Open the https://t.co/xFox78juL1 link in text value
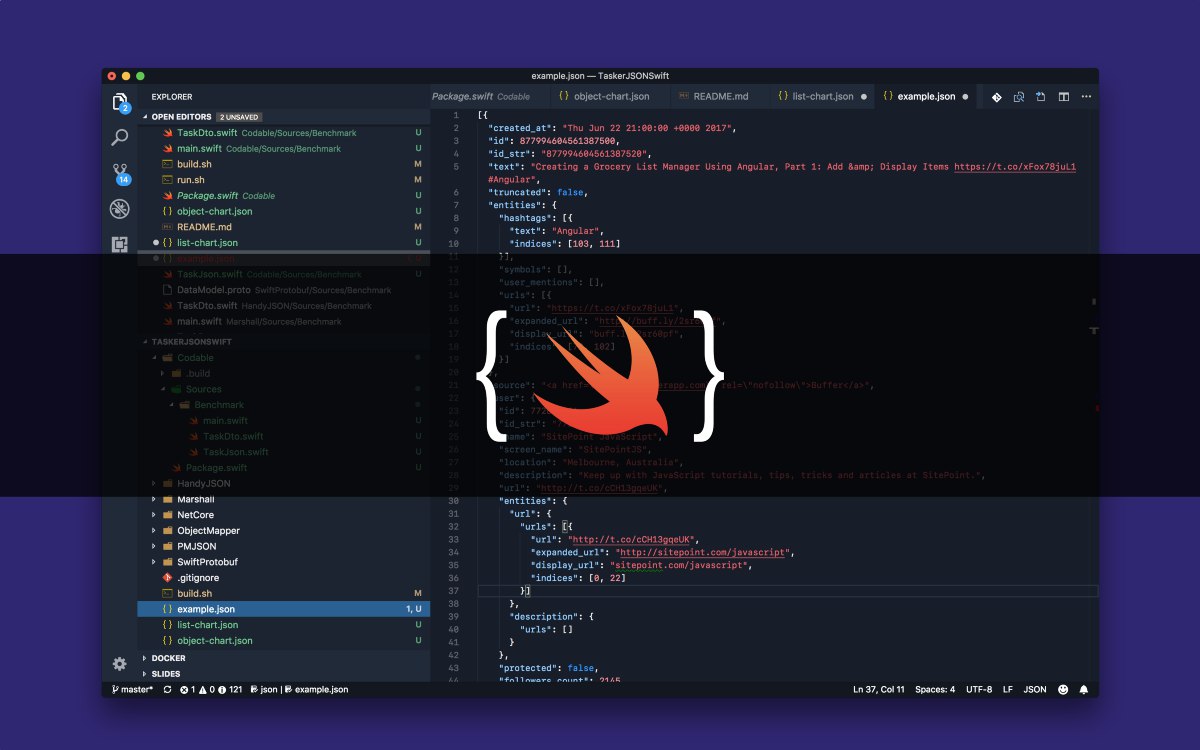This screenshot has height=750, width=1200. click(x=1015, y=167)
